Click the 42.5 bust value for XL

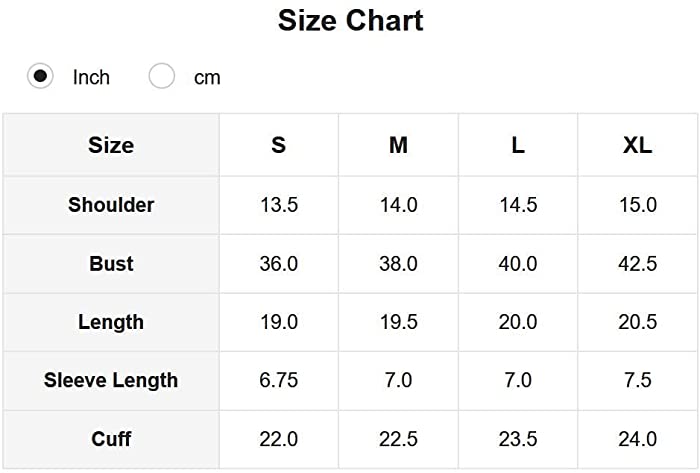coord(638,263)
